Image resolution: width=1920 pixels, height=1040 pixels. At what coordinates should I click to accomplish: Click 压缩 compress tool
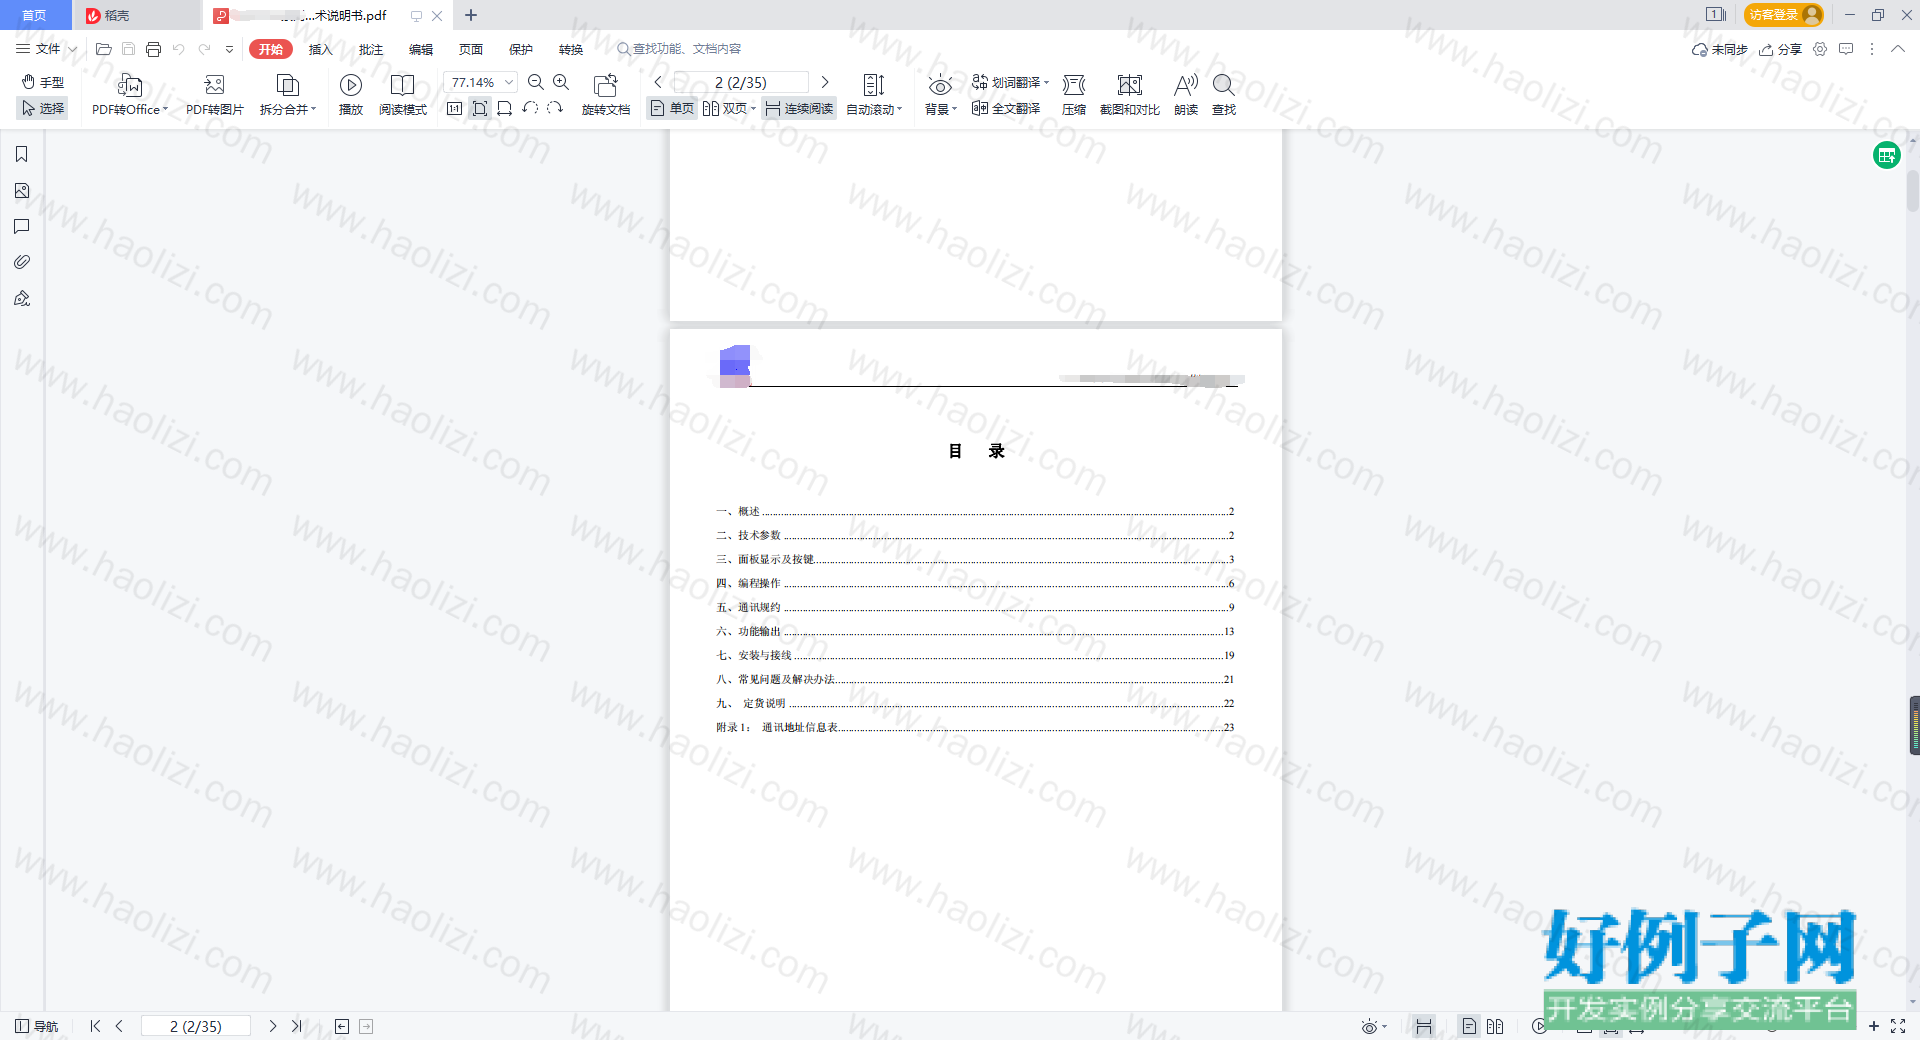pyautogui.click(x=1074, y=95)
